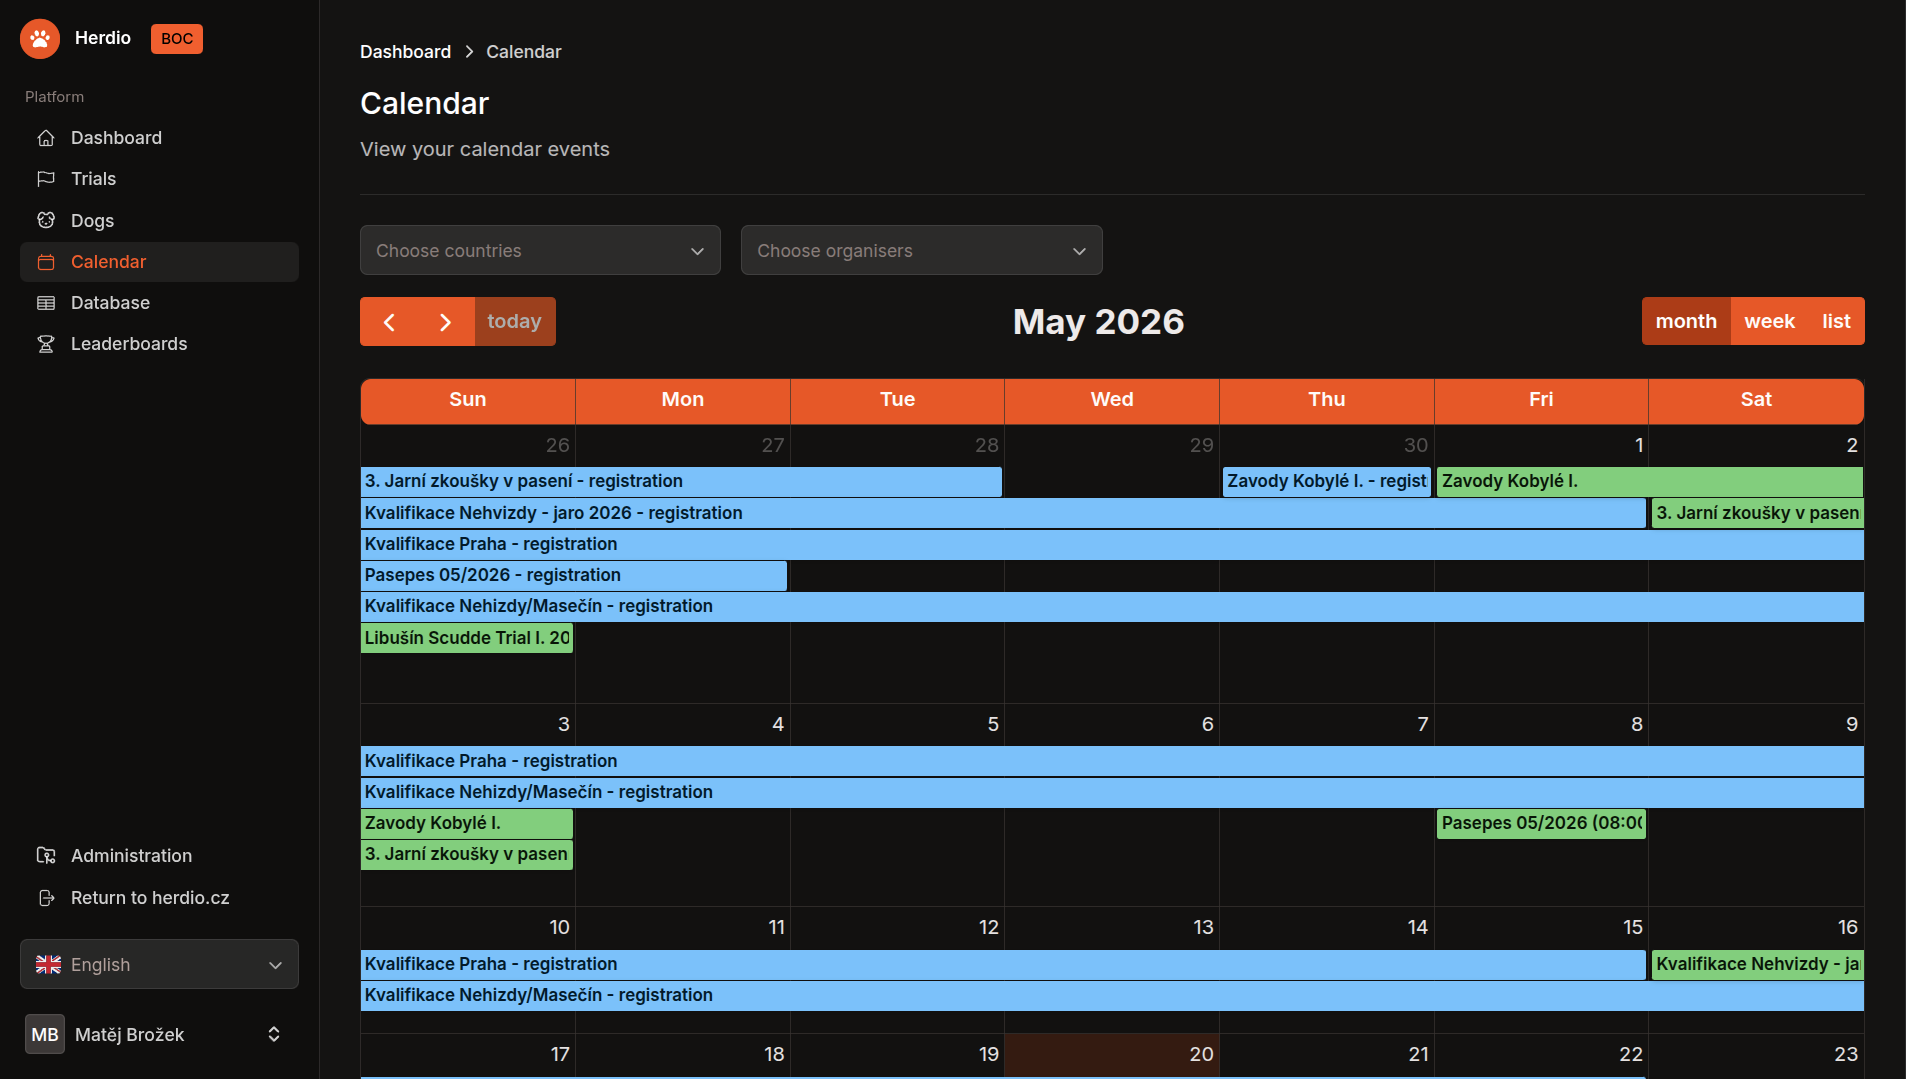Click day number 13 cell
1906x1085 pixels.
[x=1203, y=928]
